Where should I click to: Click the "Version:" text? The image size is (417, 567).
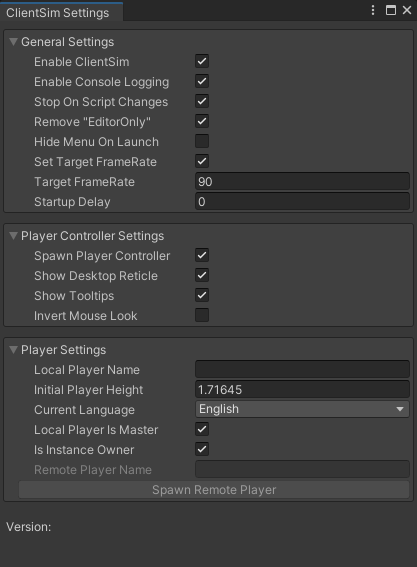click(x=29, y=527)
